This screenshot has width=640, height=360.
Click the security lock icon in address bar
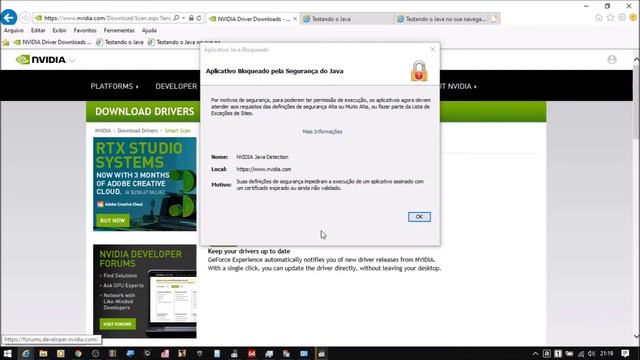(x=191, y=18)
